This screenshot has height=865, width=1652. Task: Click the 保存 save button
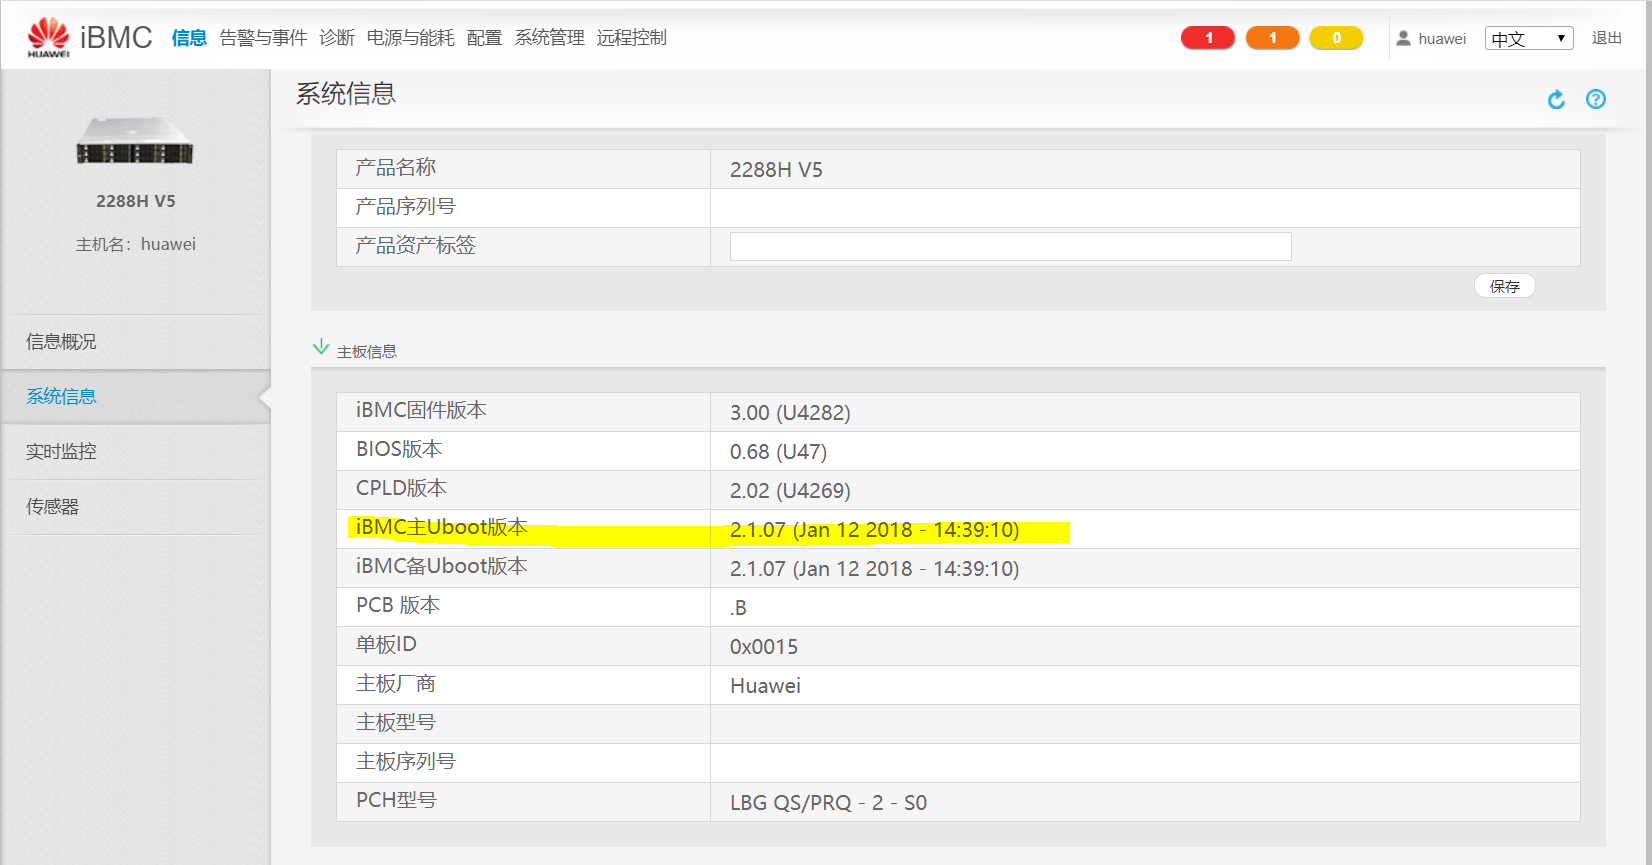(x=1504, y=286)
